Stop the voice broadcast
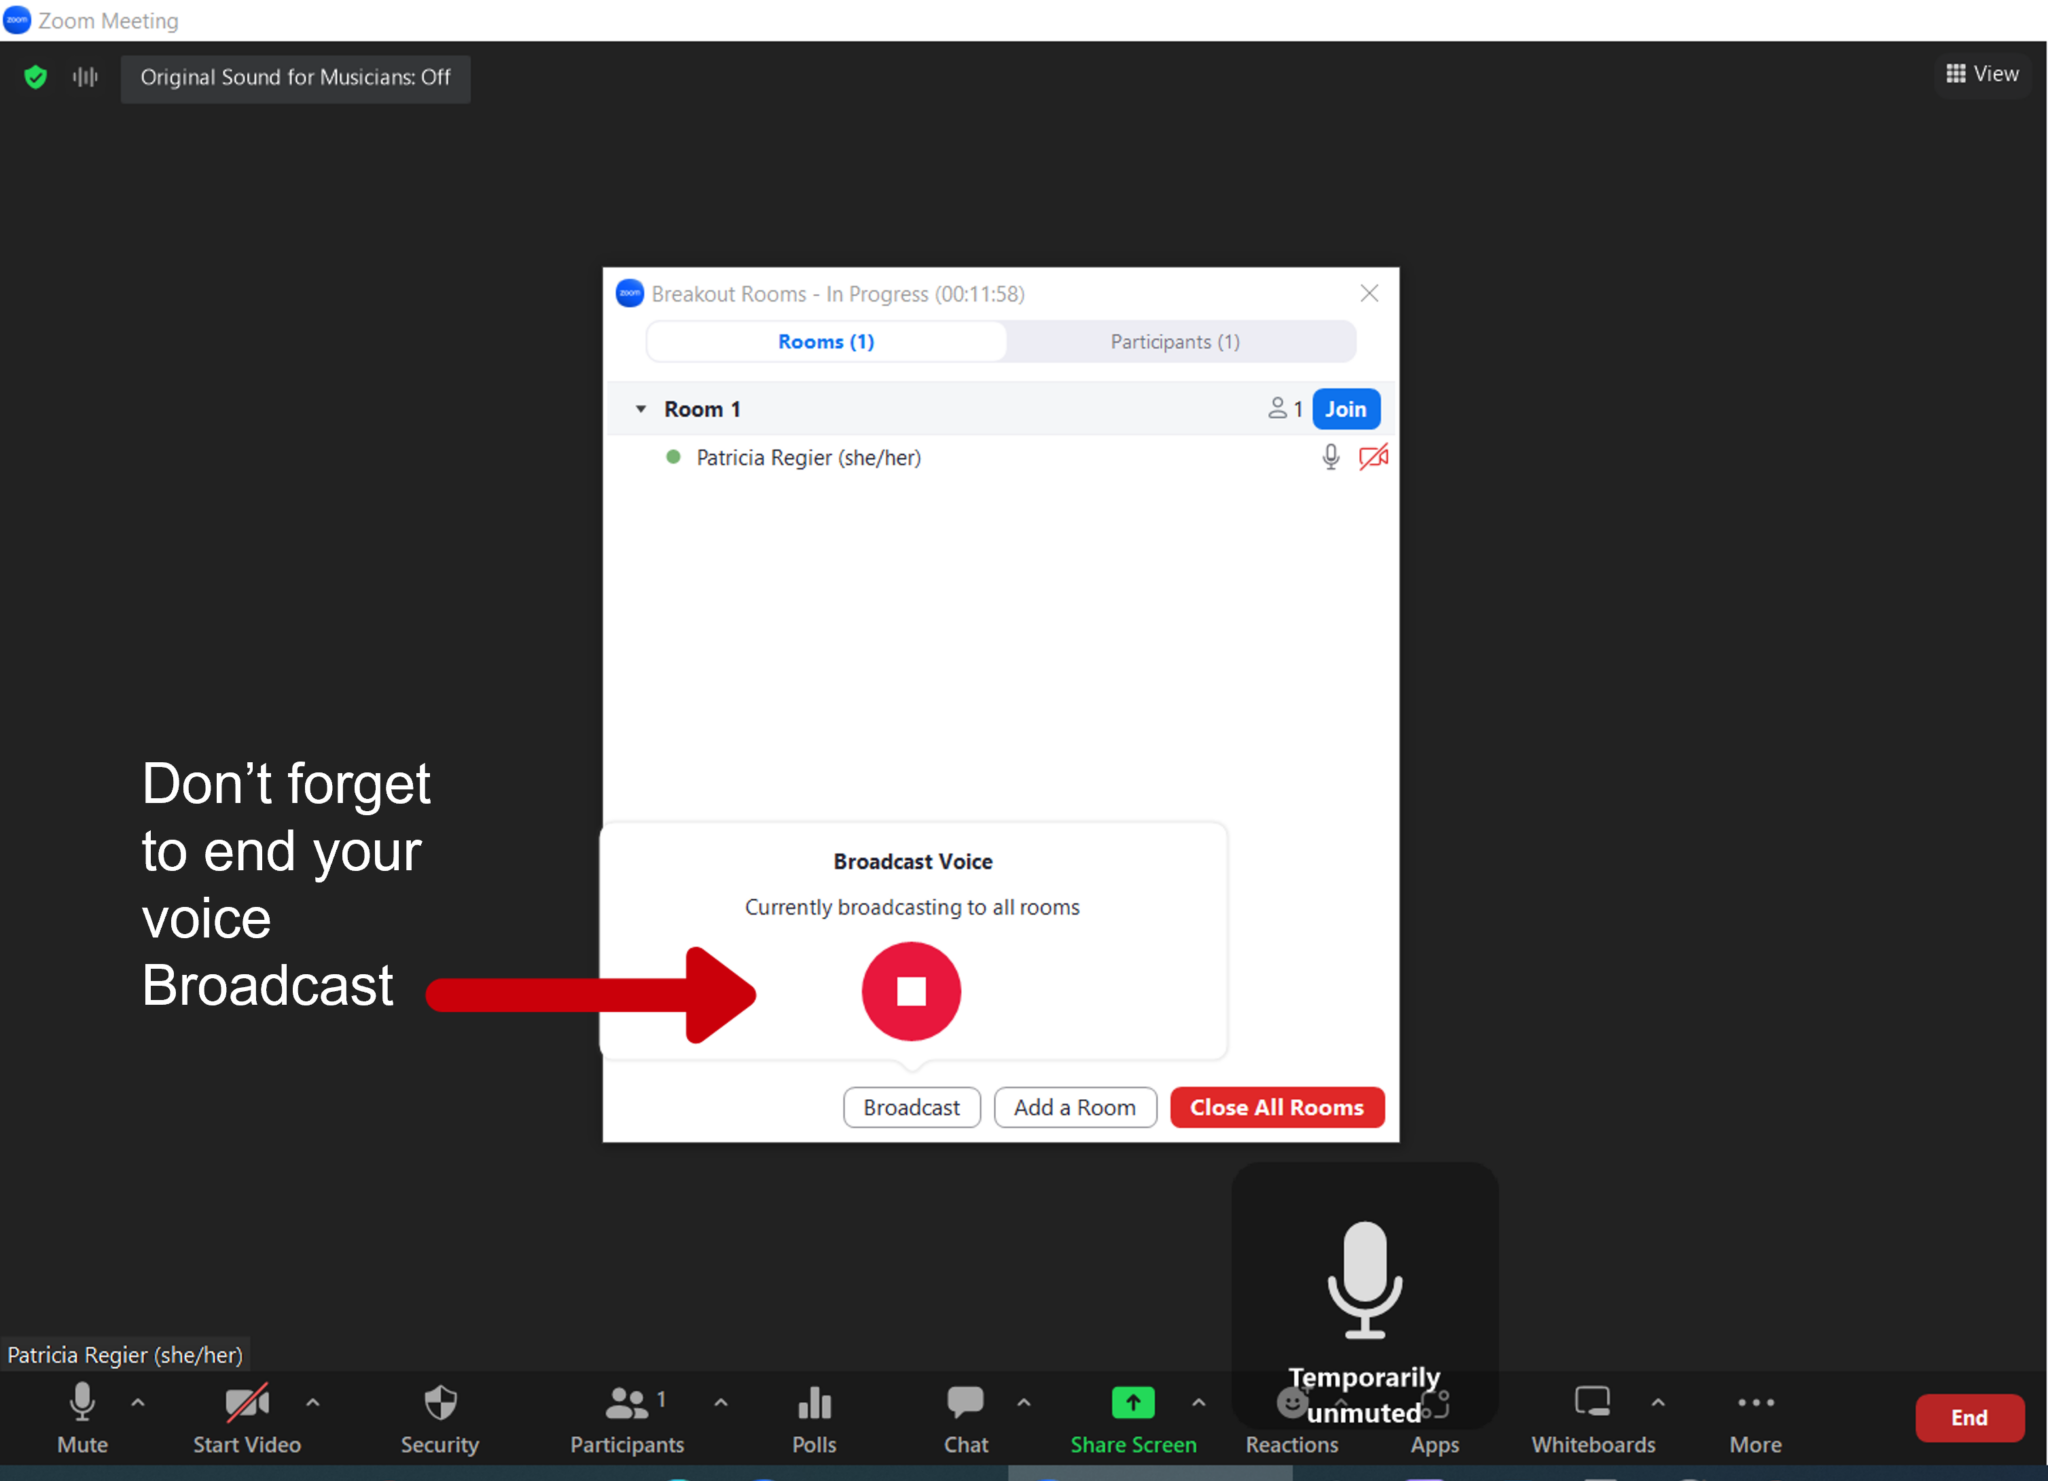The image size is (2048, 1481). click(910, 990)
